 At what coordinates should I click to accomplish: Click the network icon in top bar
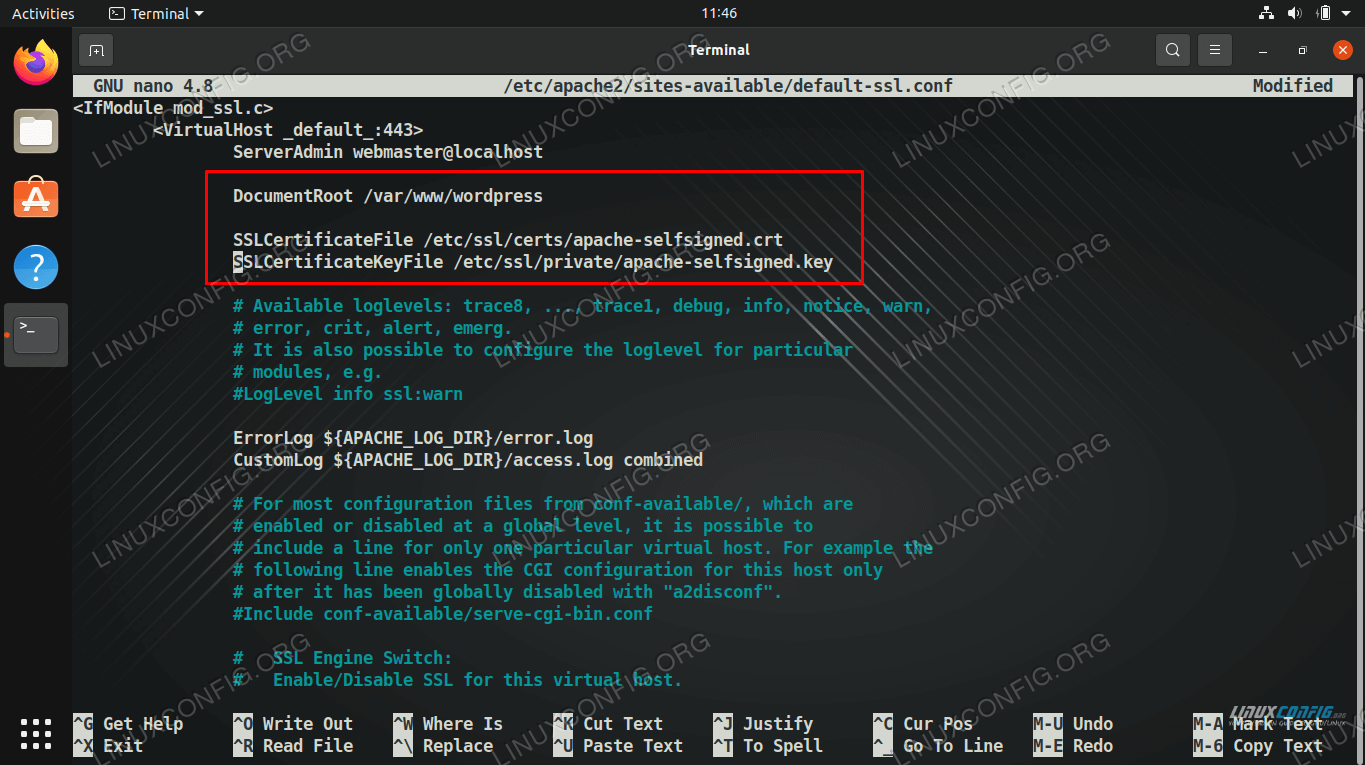point(1266,13)
